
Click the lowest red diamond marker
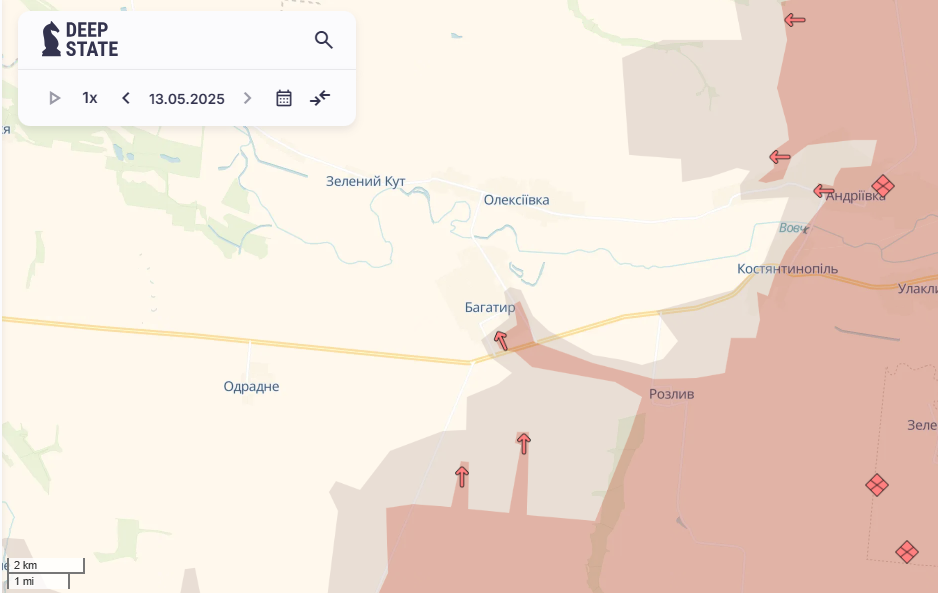(x=907, y=552)
